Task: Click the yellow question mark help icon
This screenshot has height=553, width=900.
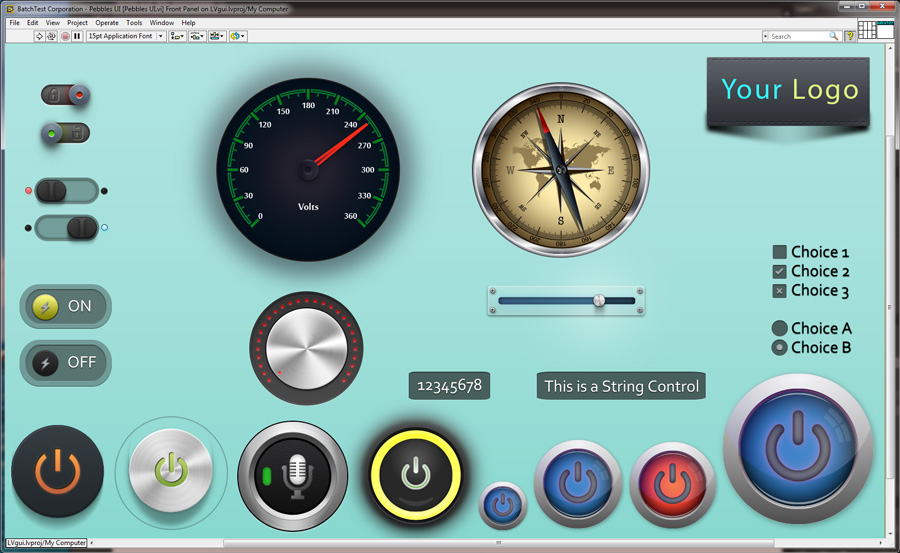Action: (850, 36)
